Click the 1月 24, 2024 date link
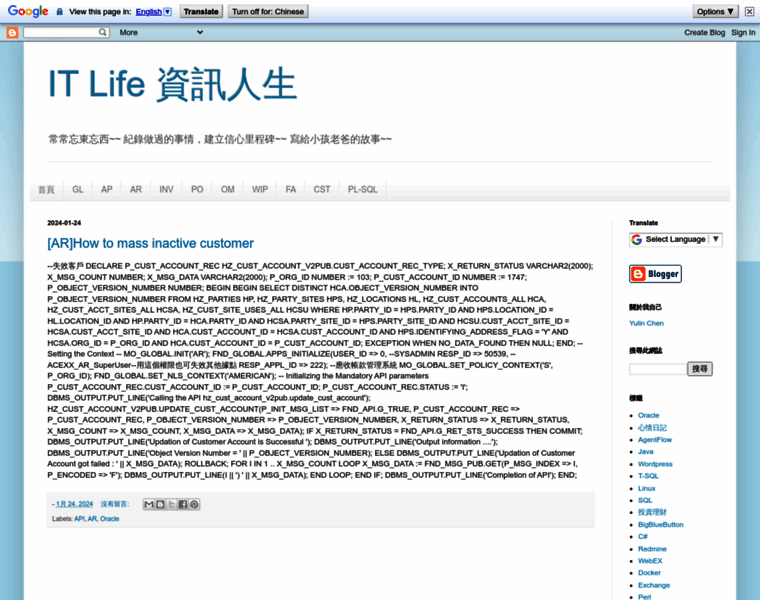The width and height of the screenshot is (760, 600). pos(74,504)
